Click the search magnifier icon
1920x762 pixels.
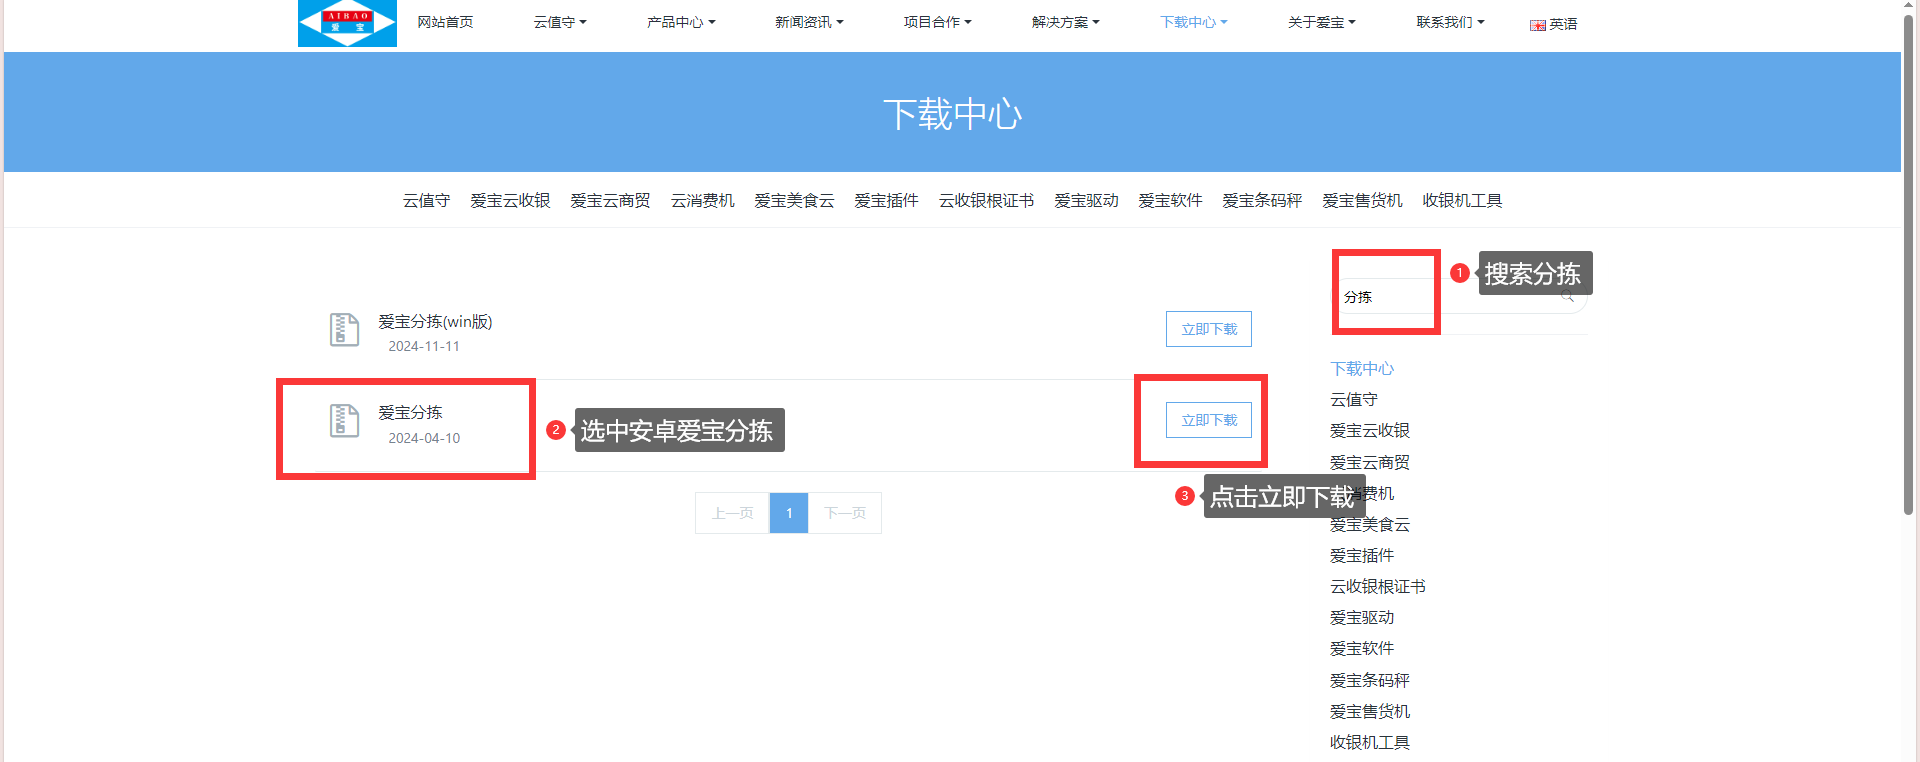click(1567, 297)
